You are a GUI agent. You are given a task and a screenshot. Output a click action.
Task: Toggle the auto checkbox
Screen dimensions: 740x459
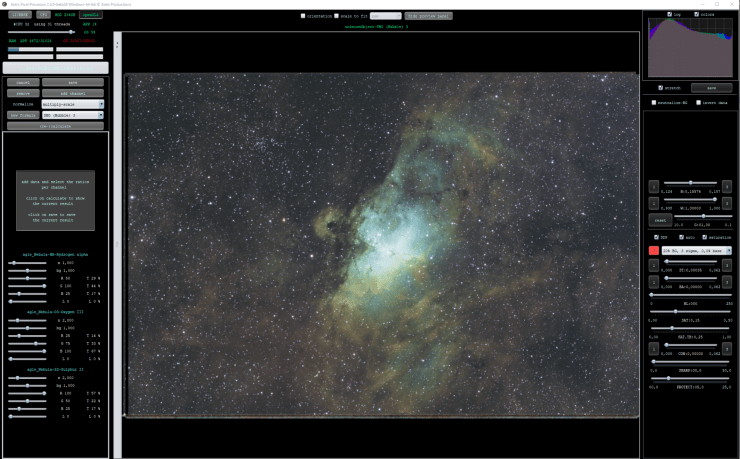point(681,237)
